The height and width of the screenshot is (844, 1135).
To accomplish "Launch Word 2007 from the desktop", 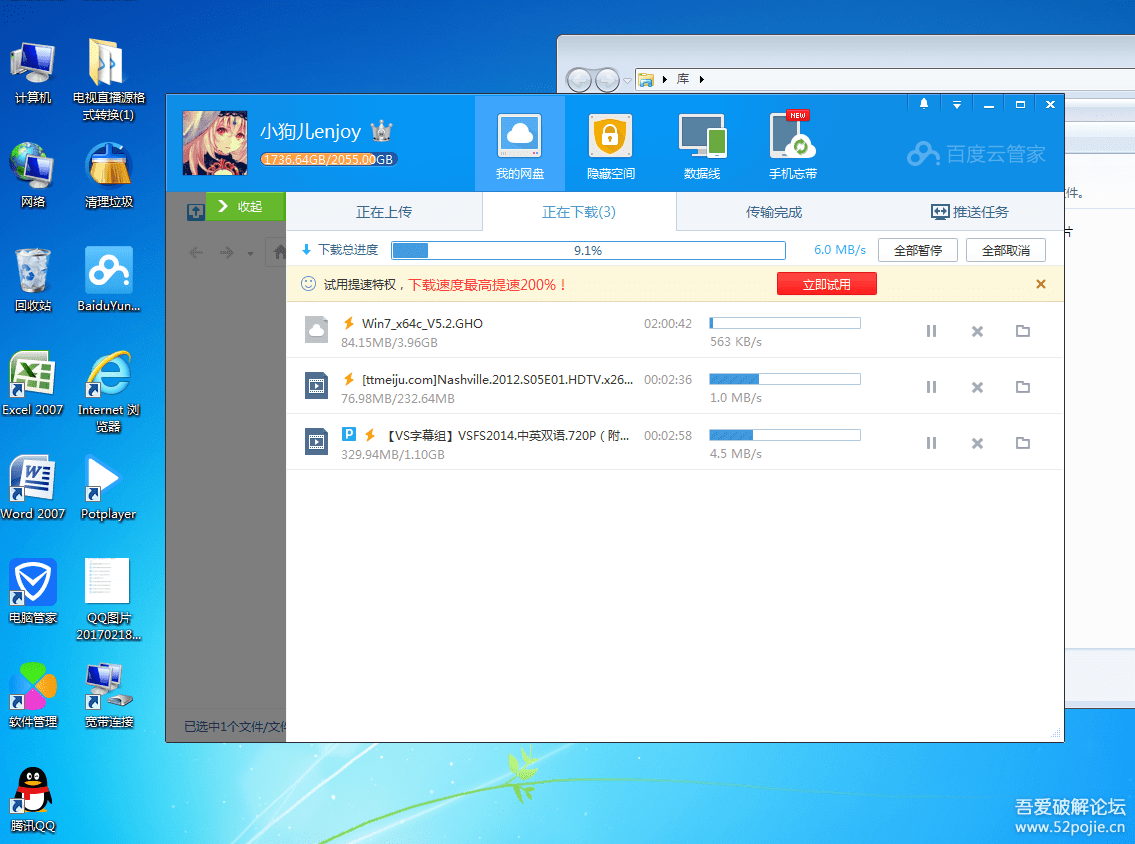I will pyautogui.click(x=33, y=488).
